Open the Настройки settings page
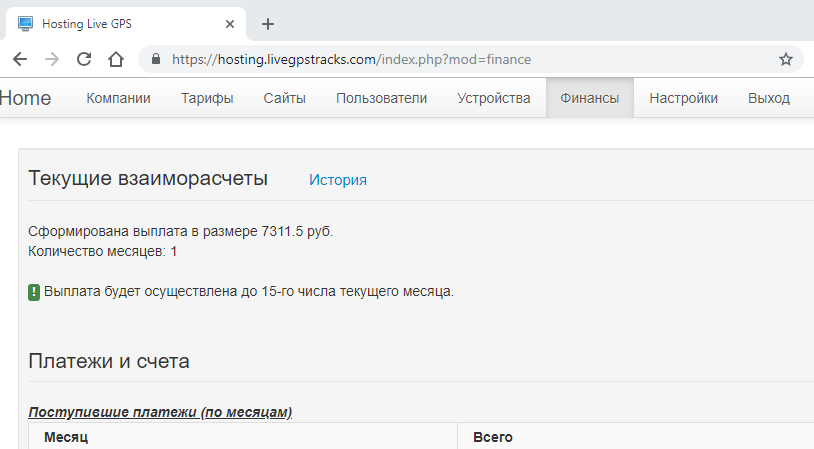 click(683, 98)
